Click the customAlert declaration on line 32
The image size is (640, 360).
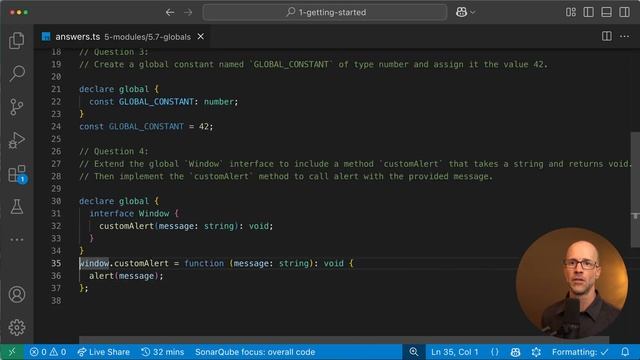tap(186, 226)
